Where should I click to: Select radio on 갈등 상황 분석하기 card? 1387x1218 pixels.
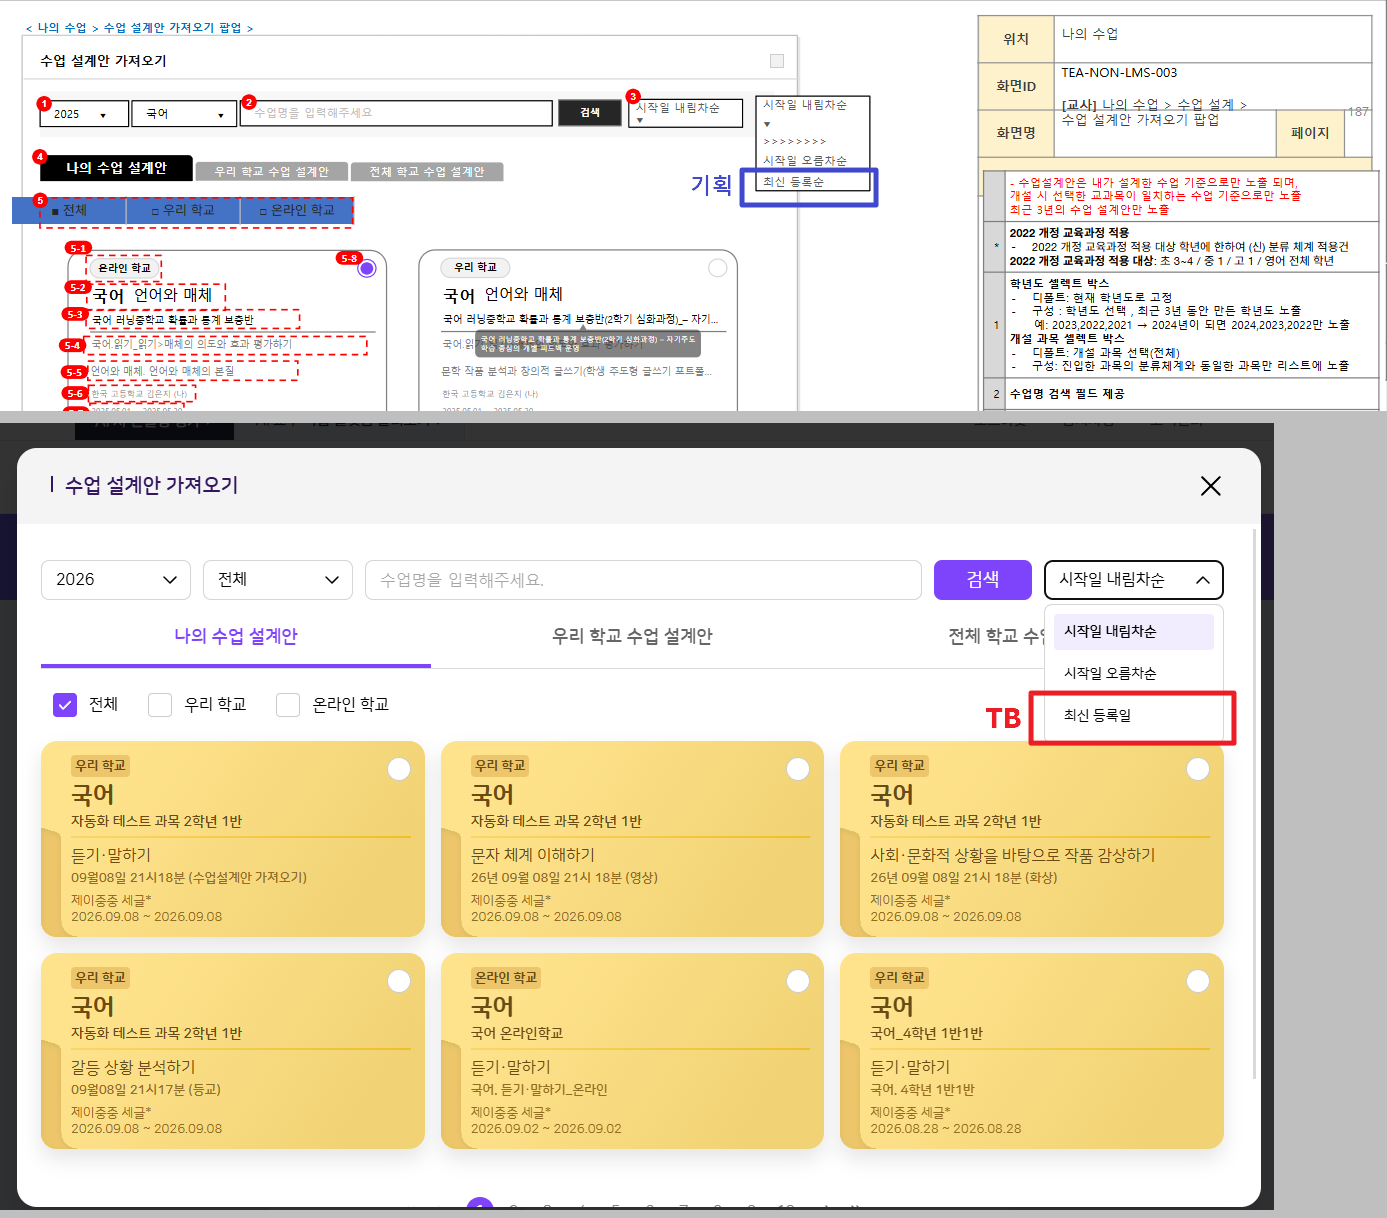(x=399, y=981)
